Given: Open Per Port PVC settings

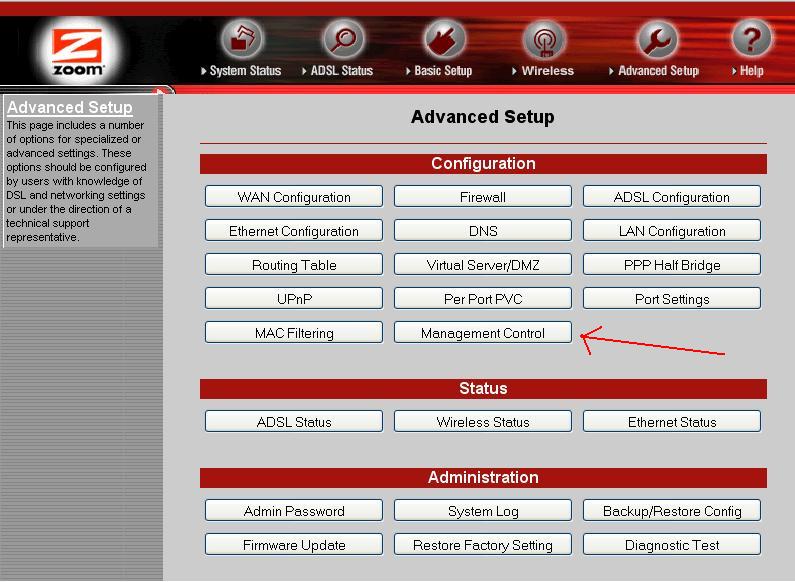Looking at the screenshot, I should tap(483, 299).
